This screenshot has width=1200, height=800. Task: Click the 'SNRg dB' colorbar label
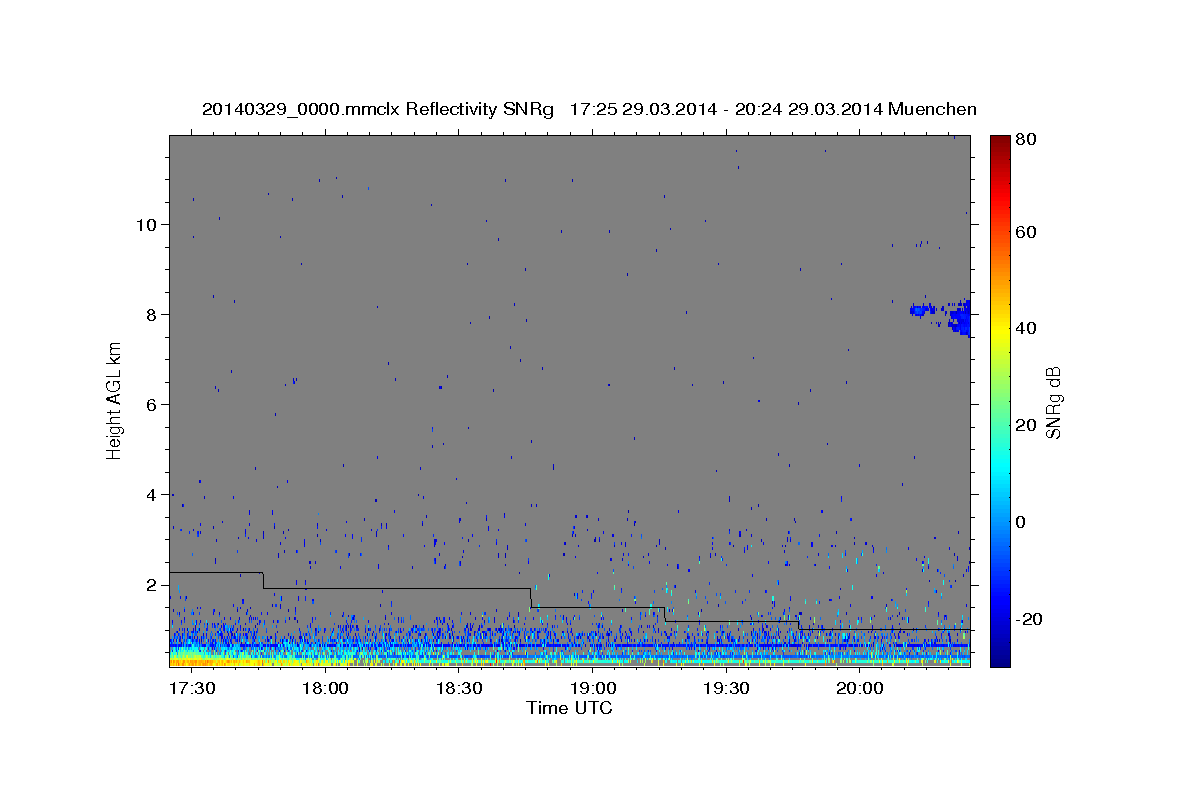[x=1052, y=403]
